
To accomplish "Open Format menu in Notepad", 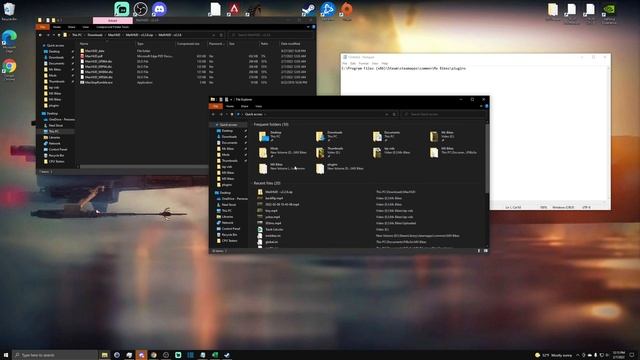I will pos(363,63).
